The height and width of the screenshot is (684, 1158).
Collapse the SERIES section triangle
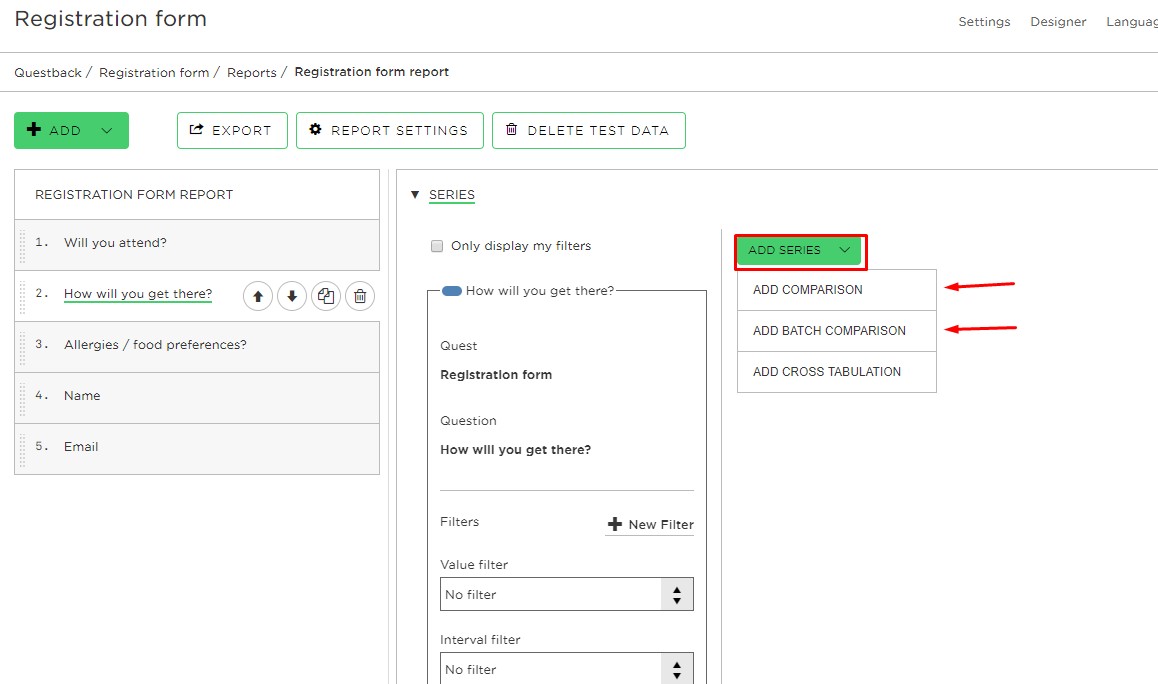(414, 194)
